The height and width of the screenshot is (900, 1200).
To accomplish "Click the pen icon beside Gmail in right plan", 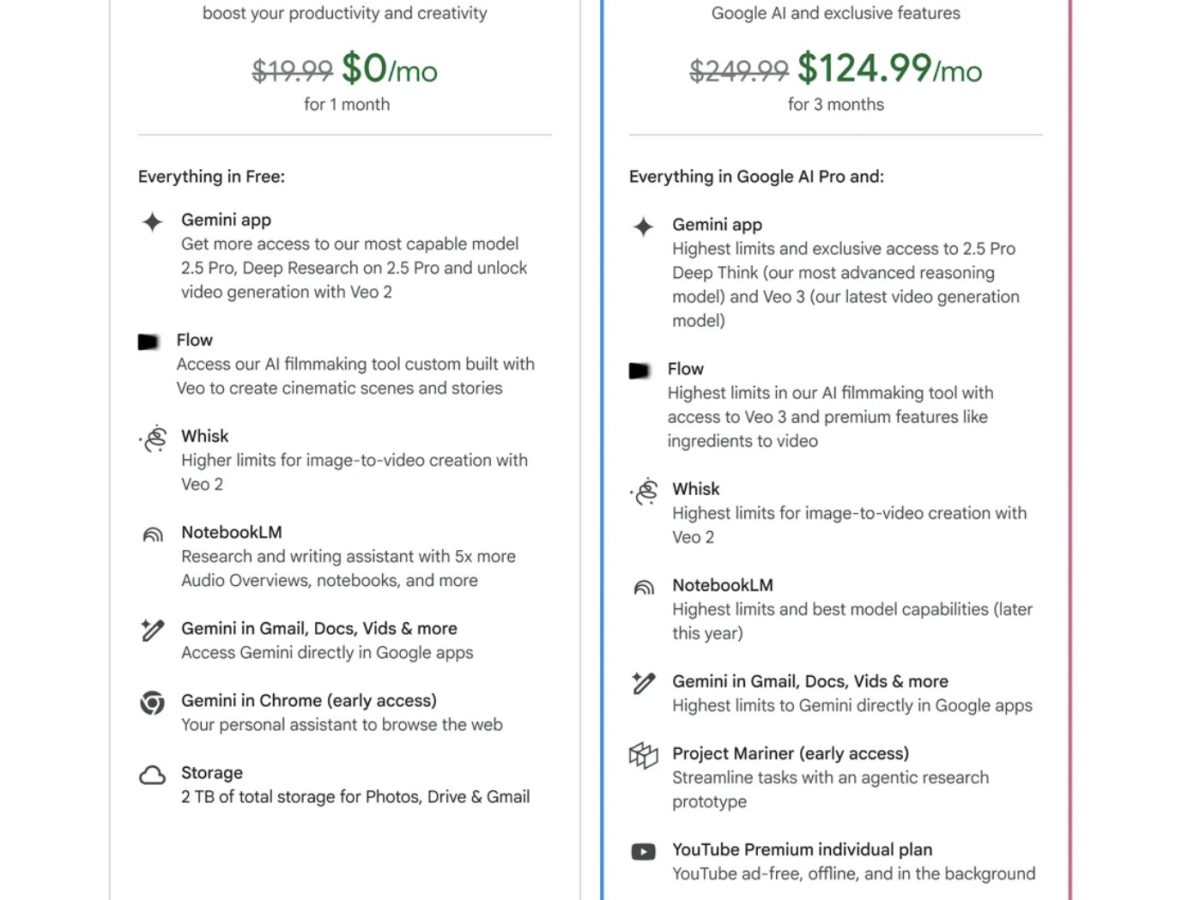I will point(643,683).
